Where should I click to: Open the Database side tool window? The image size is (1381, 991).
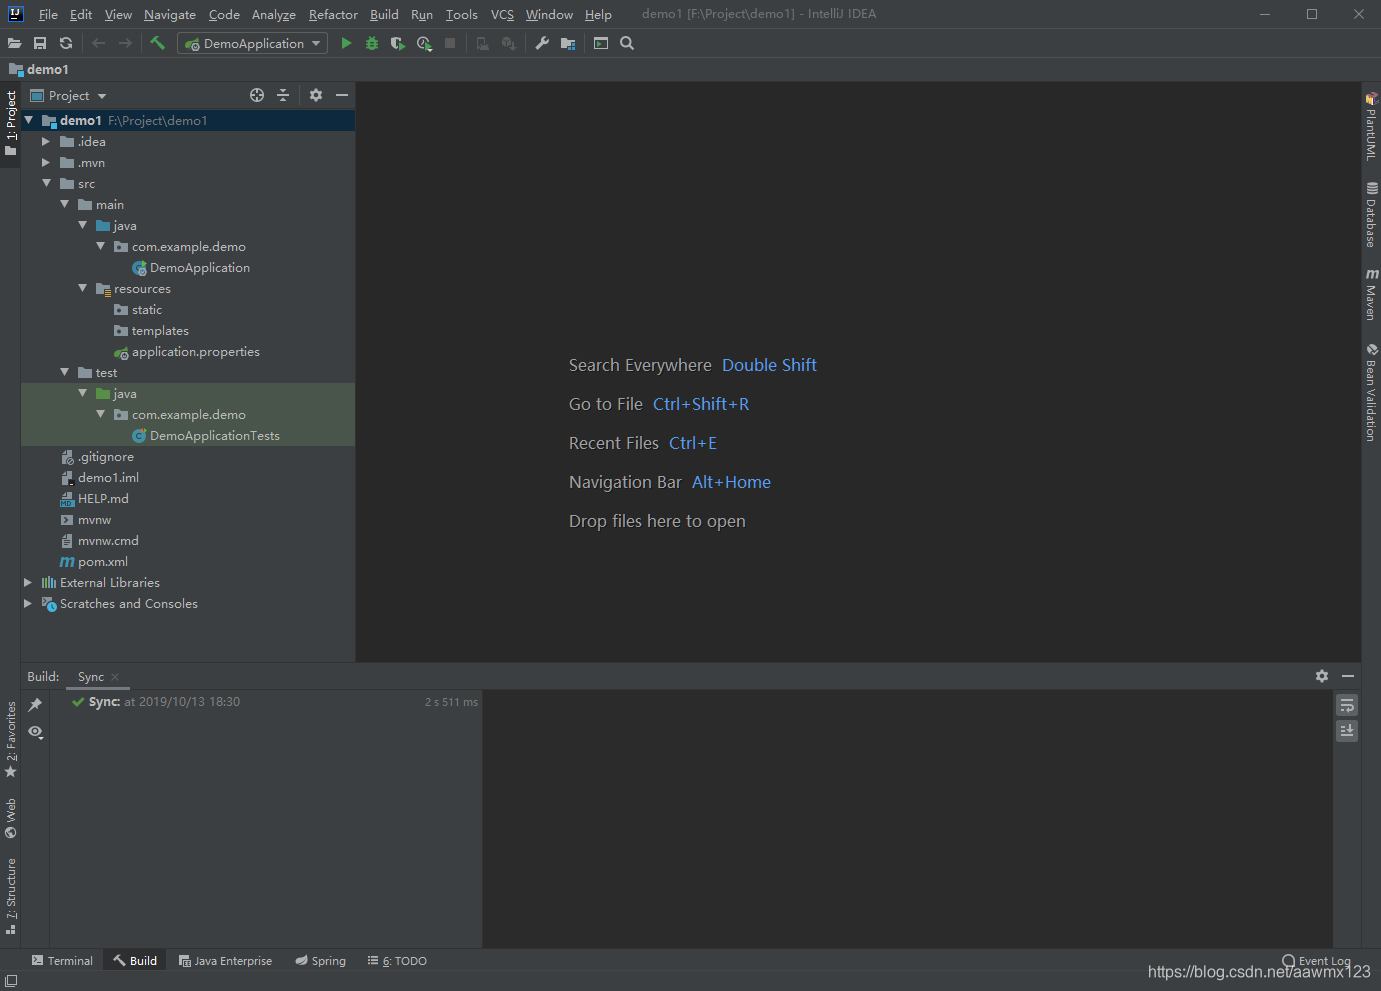1371,214
